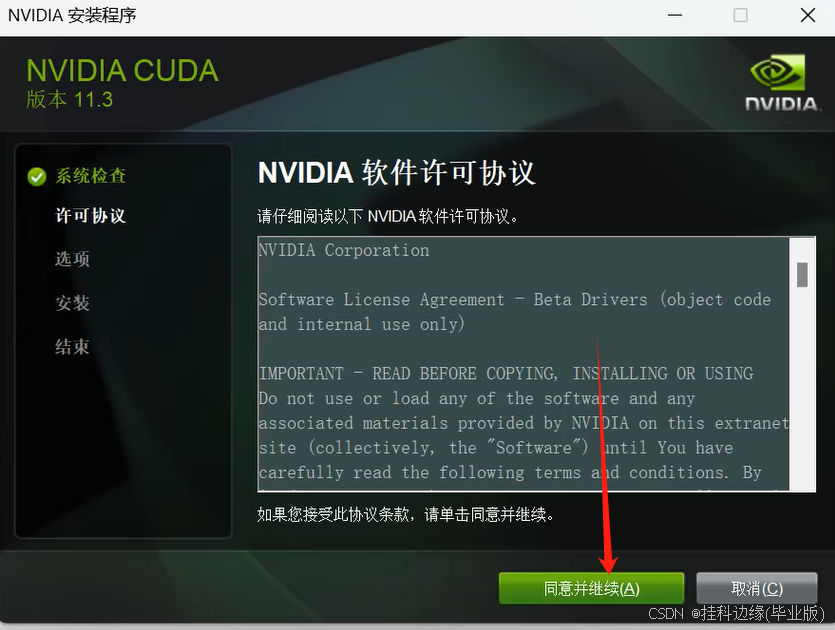Select the 安装 step in sidebar
Viewport: 835px width, 630px height.
(x=72, y=302)
